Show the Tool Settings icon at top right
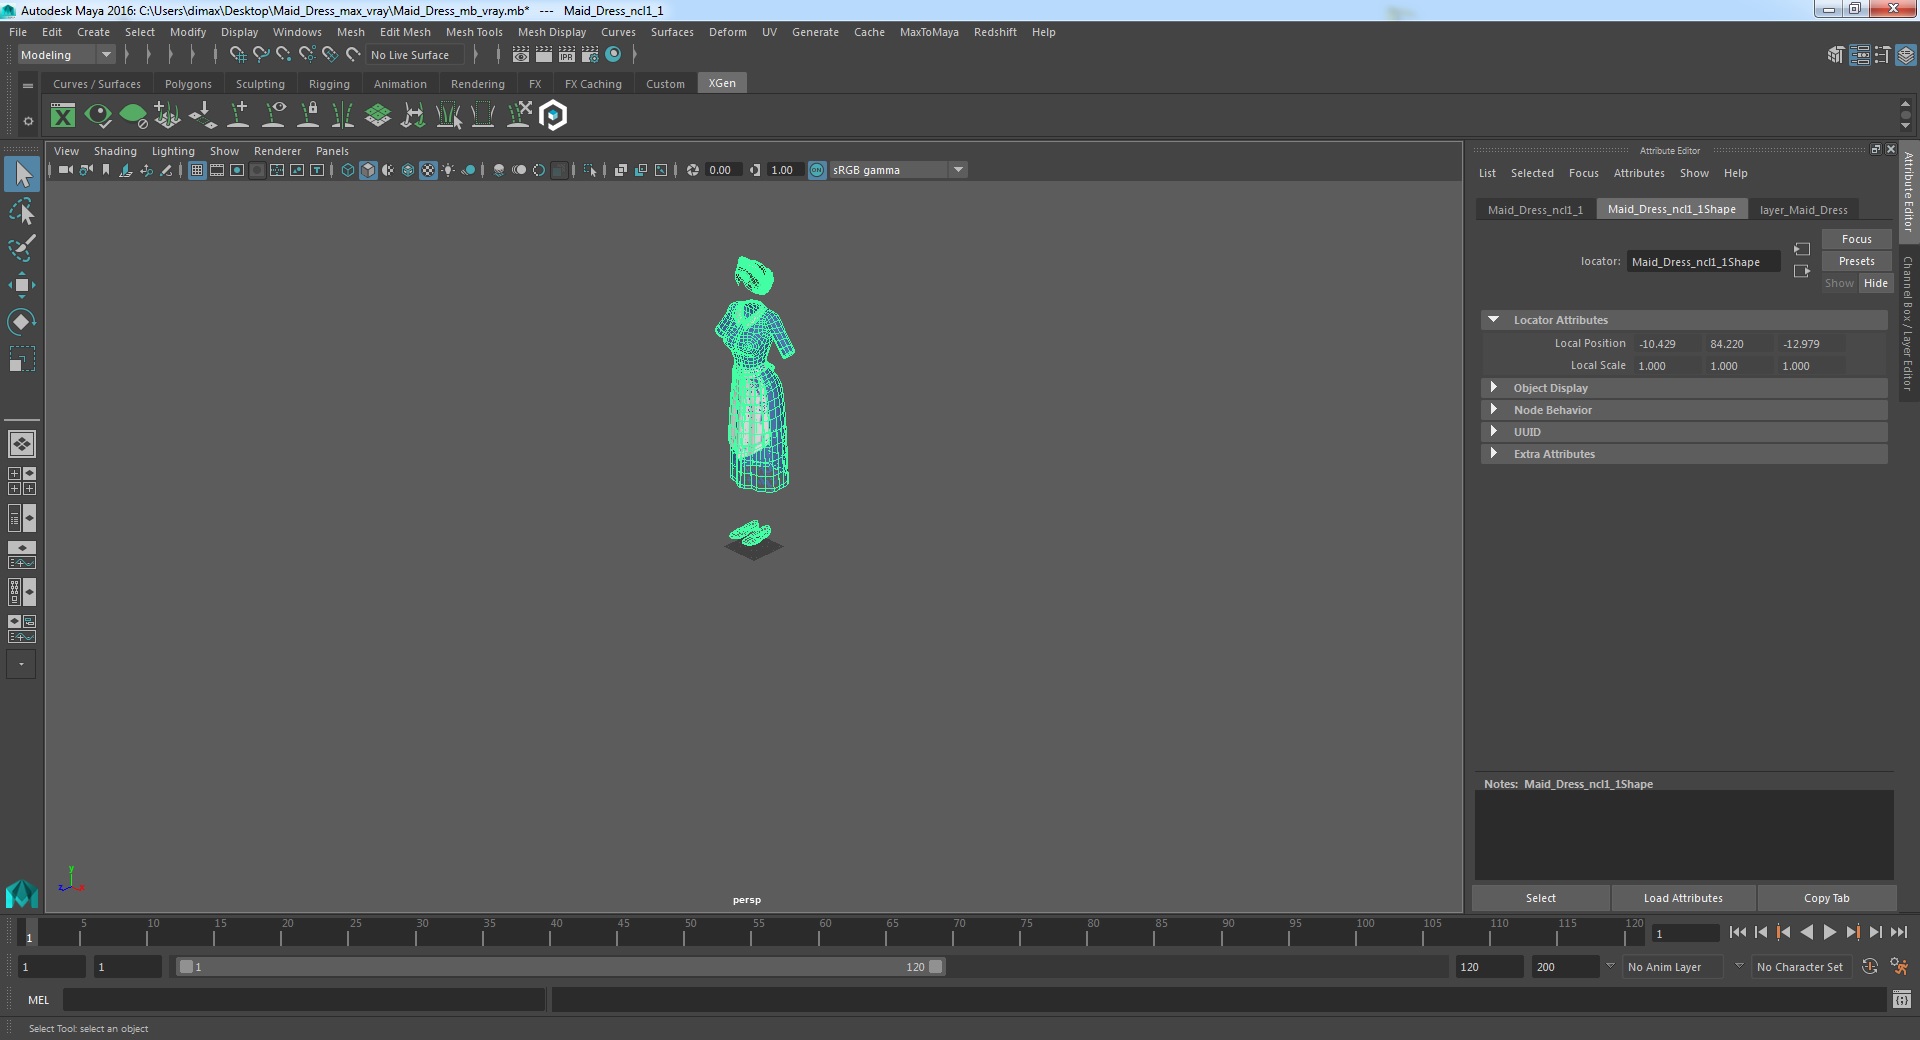Screen dimensions: 1920x1040 (1882, 55)
